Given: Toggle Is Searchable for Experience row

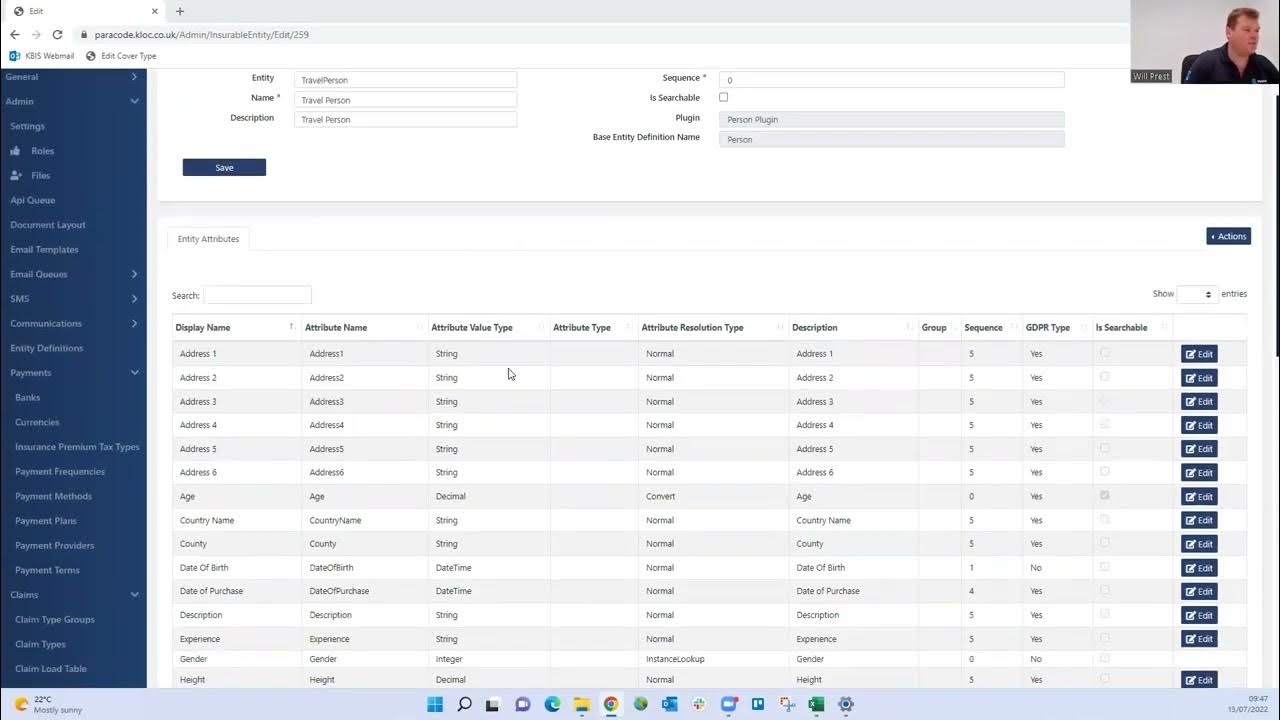Looking at the screenshot, I should 1104,638.
